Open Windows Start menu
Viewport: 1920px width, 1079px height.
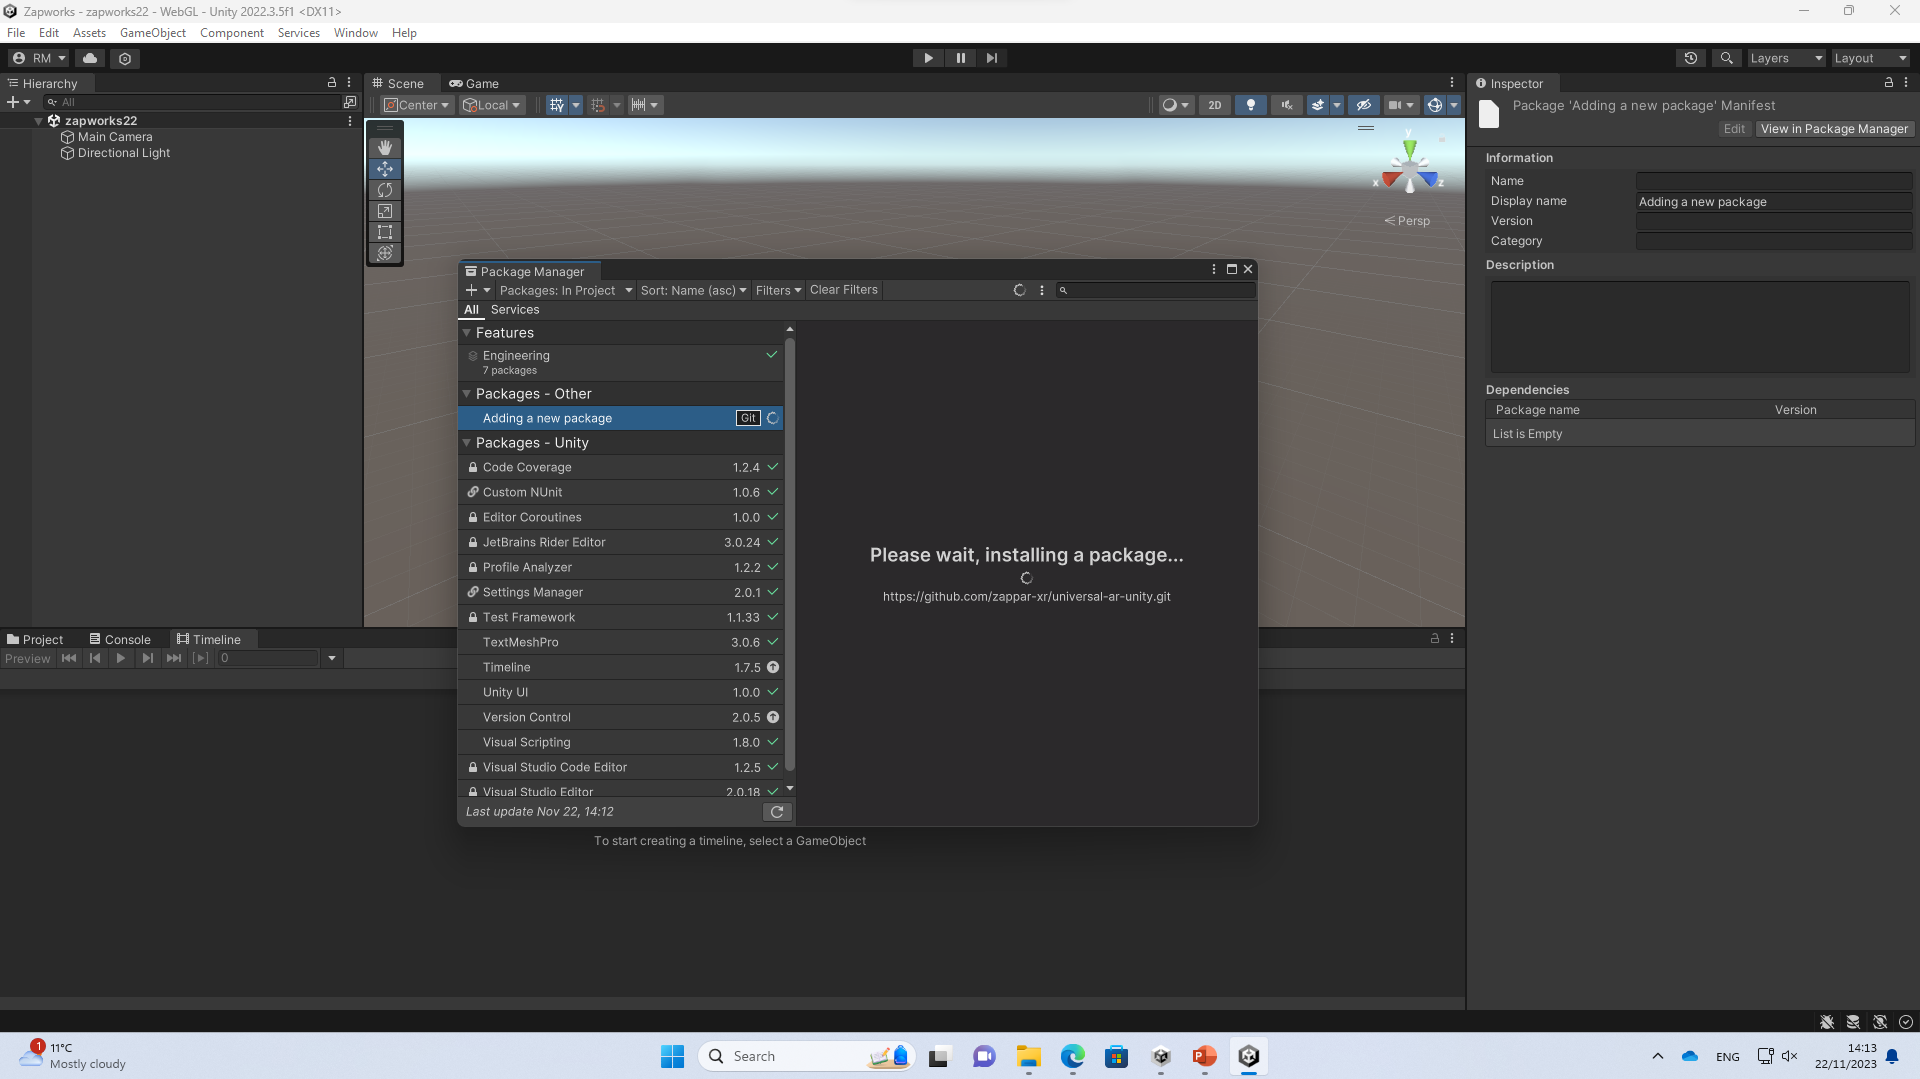tap(672, 1056)
